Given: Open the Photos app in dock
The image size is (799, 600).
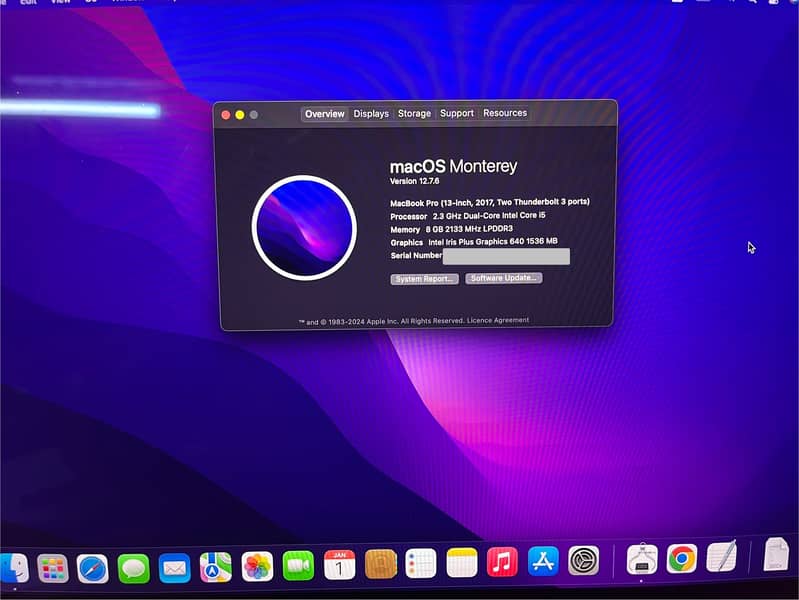Looking at the screenshot, I should 257,566.
